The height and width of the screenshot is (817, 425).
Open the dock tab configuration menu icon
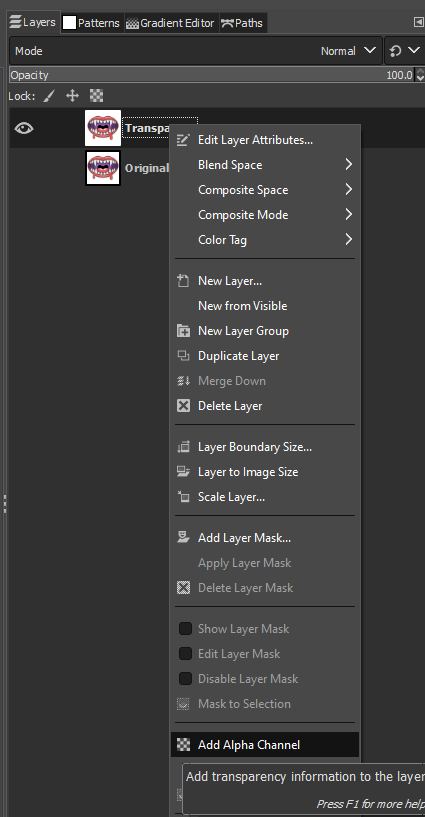click(x=418, y=22)
